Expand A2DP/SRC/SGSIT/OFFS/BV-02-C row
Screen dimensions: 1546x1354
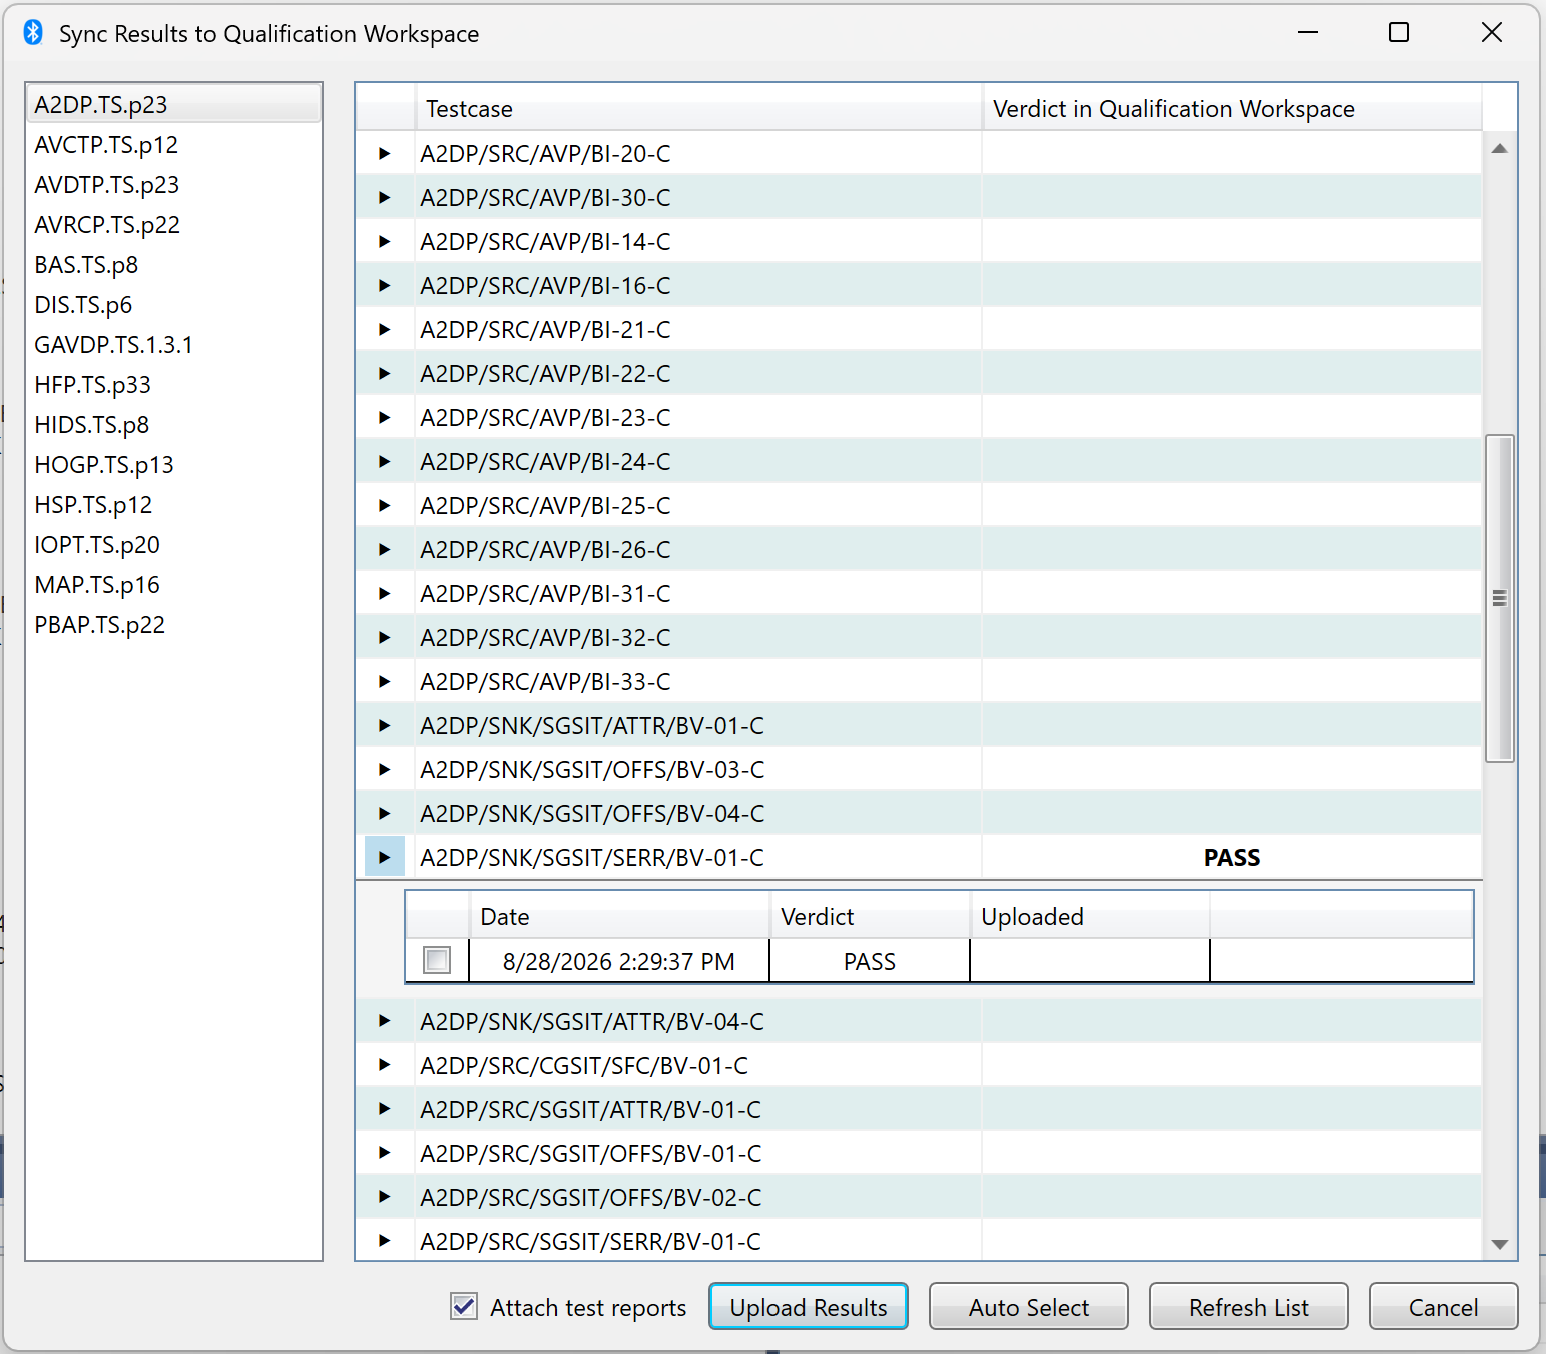(385, 1198)
